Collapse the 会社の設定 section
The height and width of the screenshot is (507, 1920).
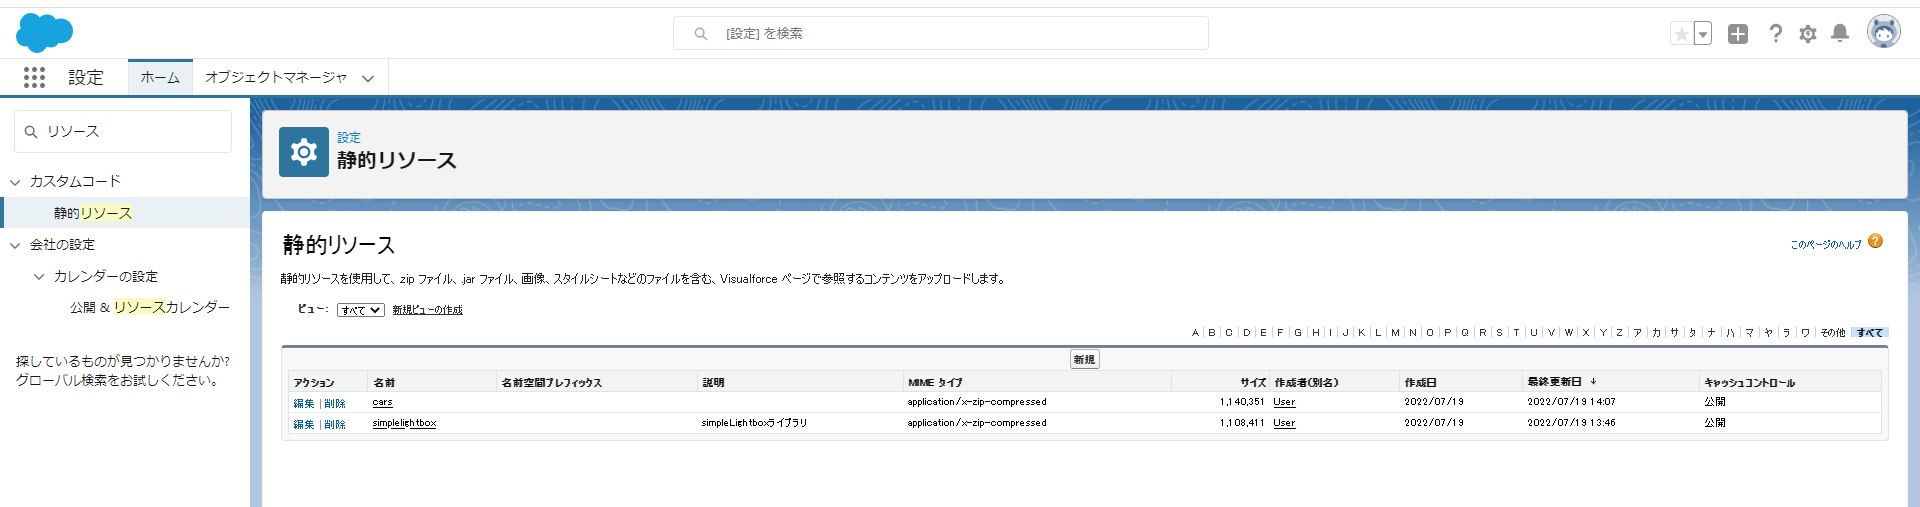coord(15,245)
